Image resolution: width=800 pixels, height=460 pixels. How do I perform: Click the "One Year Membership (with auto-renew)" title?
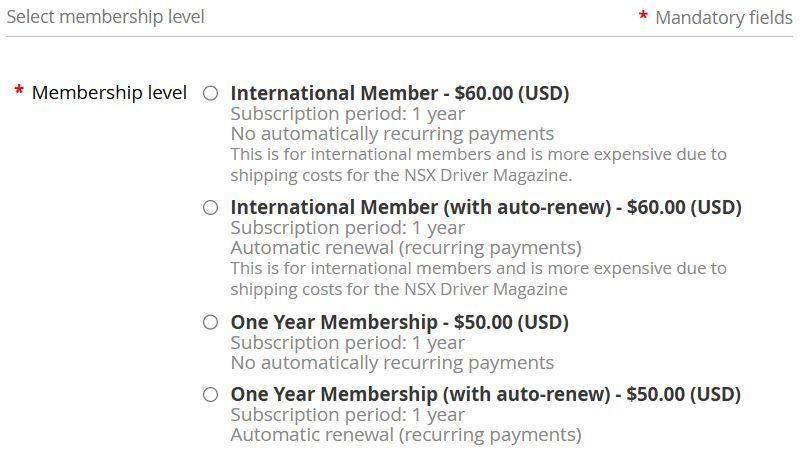485,394
